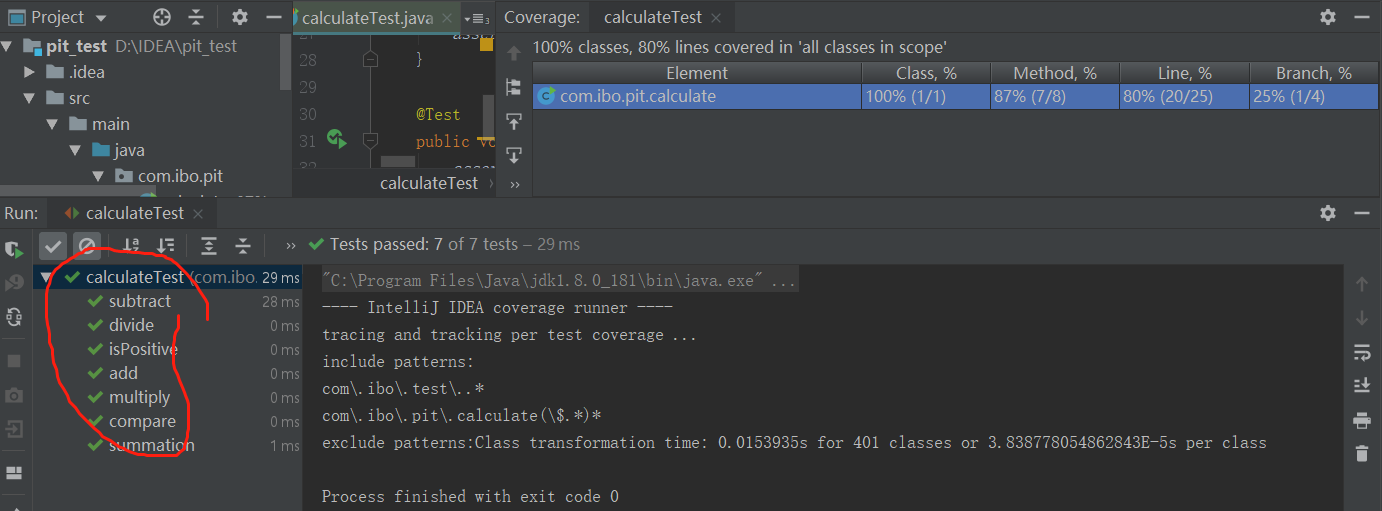Clear console with trash icon
The width and height of the screenshot is (1382, 511).
(1361, 454)
